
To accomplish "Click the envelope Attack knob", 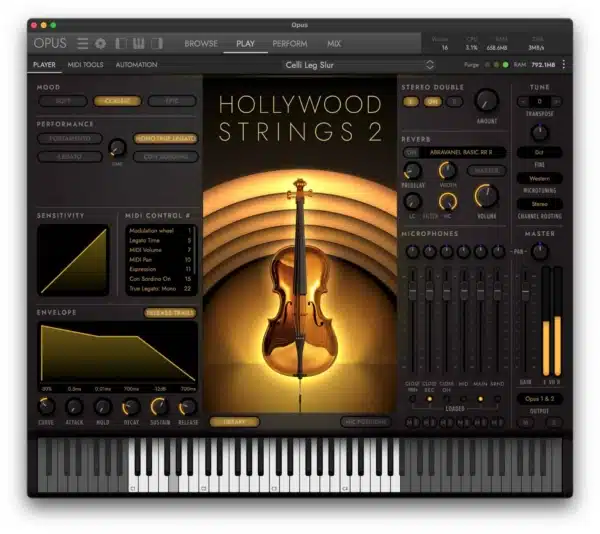I will (74, 407).
